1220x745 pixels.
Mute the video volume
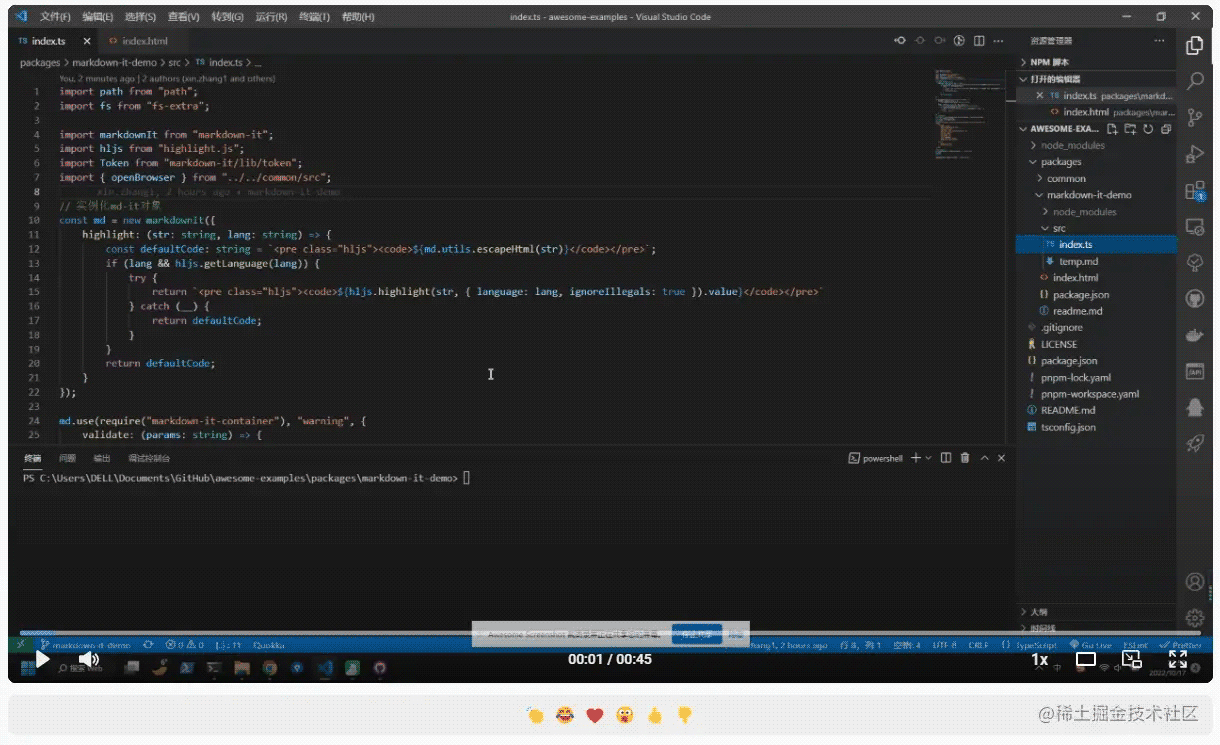[89, 659]
